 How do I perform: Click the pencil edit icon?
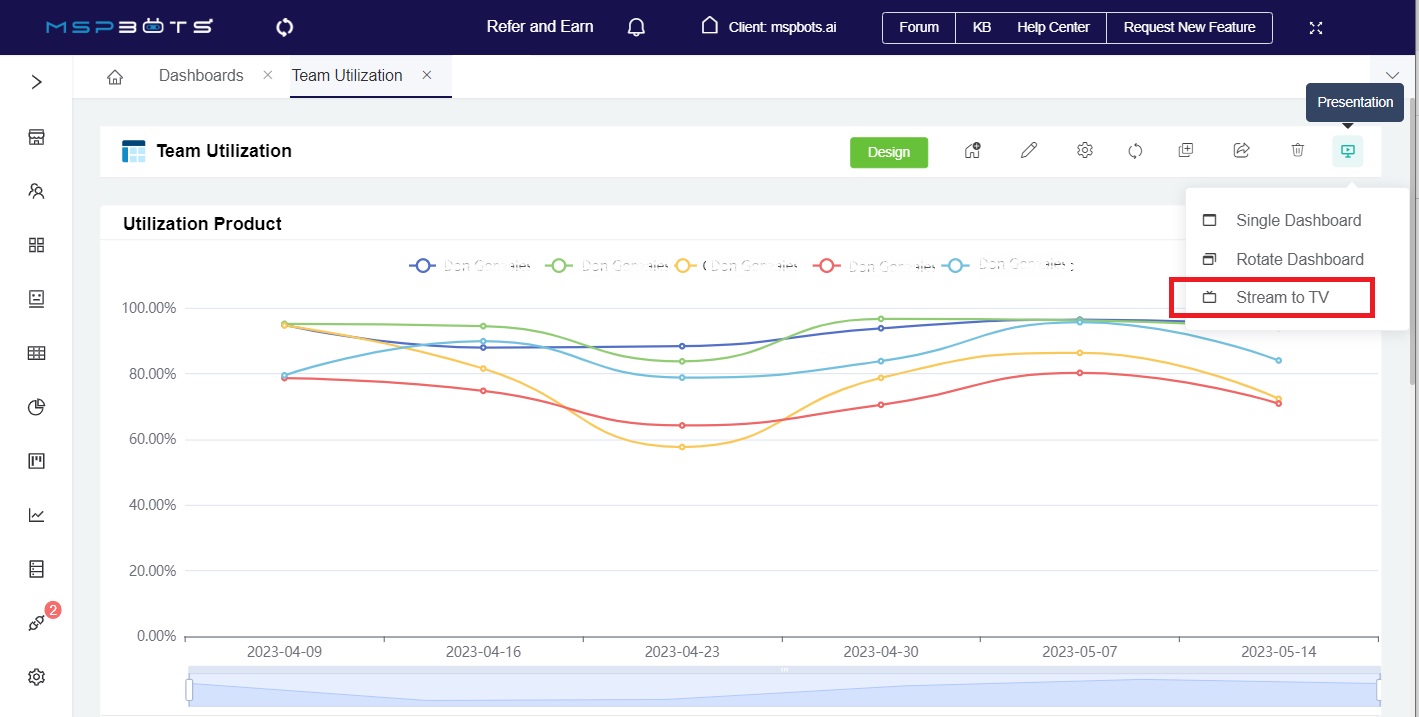click(1028, 151)
